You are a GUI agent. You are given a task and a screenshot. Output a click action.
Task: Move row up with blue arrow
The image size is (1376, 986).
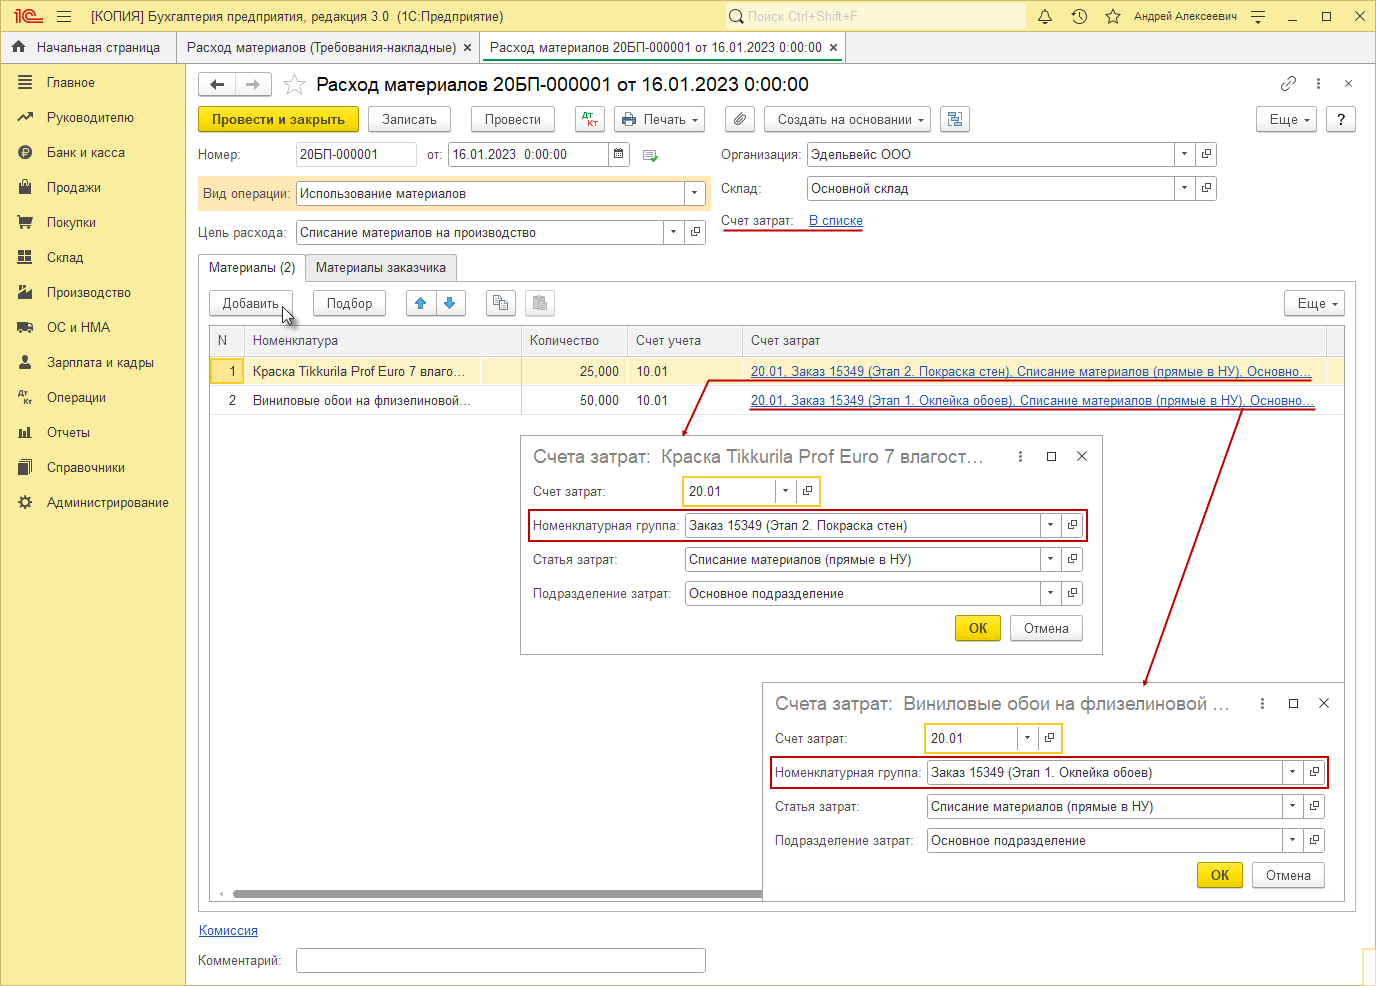421,303
